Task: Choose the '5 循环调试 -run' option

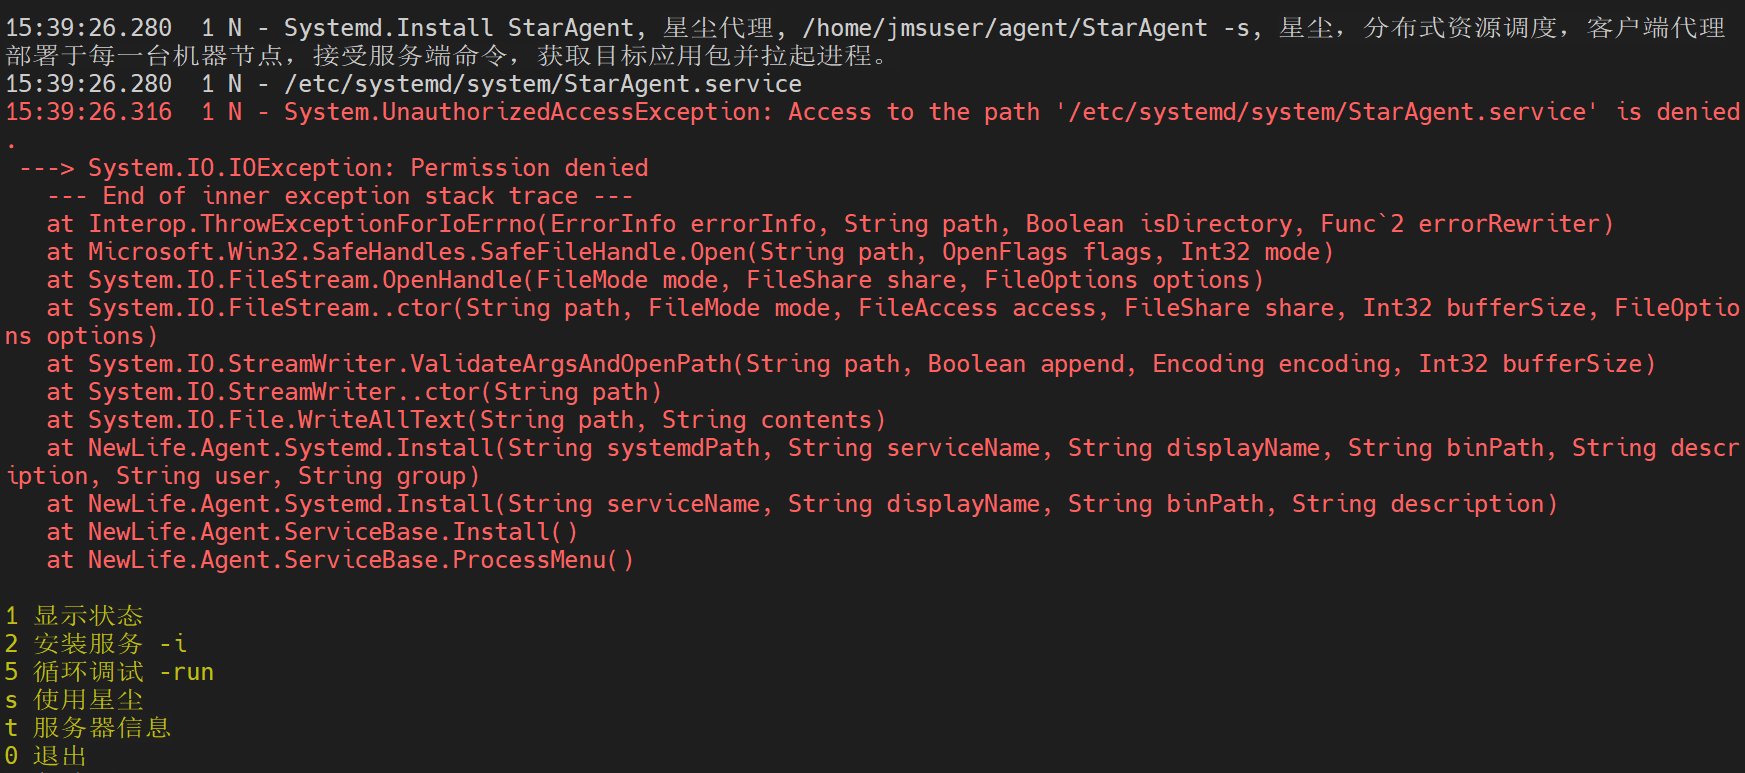Action: tap(110, 672)
